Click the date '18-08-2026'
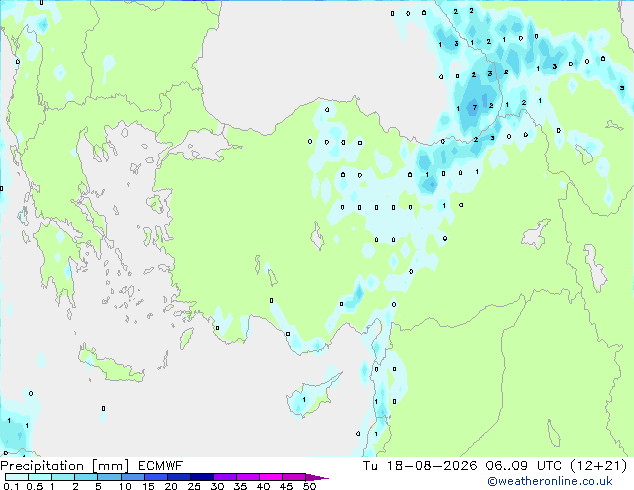Image resolution: width=634 pixels, height=490 pixels. [x=431, y=466]
